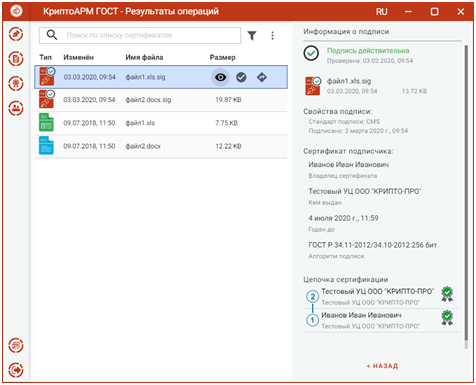476x385 pixels.
Task: Select the файл1.xls.sig name in the list
Action: [x=145, y=77]
